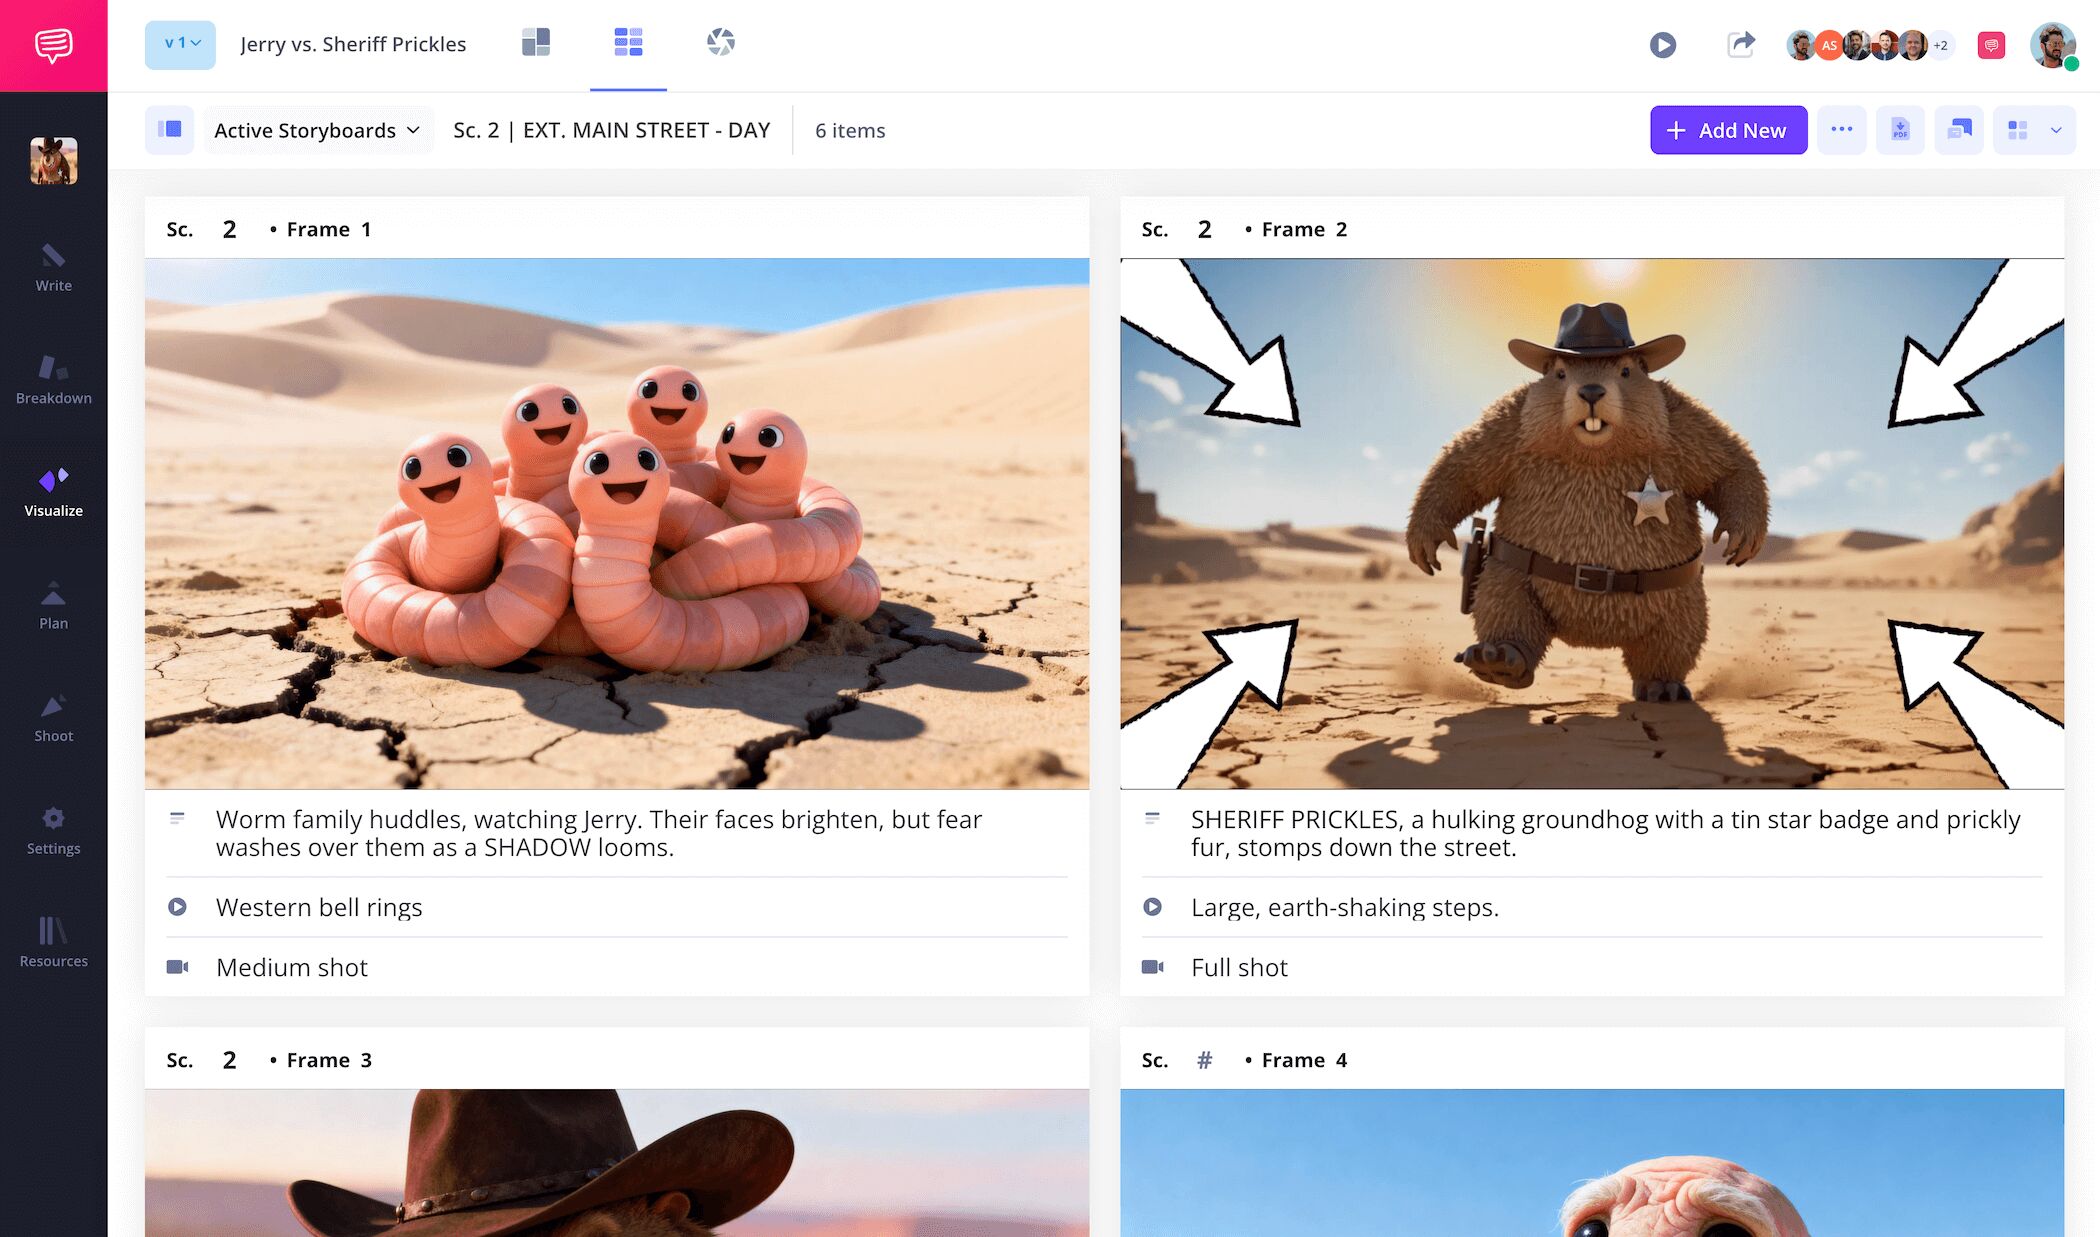Expand the Active Storyboards dropdown
The height and width of the screenshot is (1237, 2100).
(317, 130)
